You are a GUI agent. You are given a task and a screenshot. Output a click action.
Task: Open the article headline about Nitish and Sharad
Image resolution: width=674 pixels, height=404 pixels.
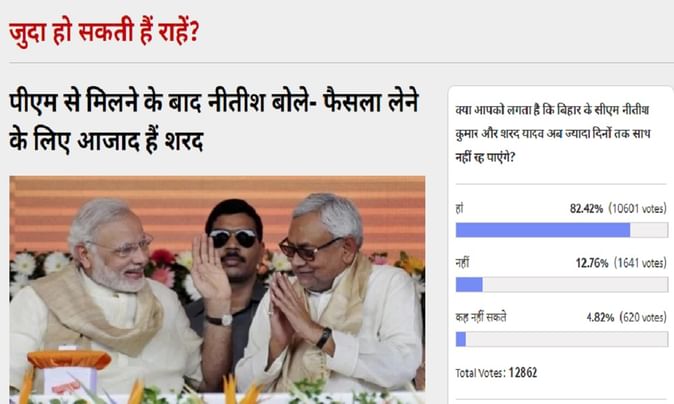pyautogui.click(x=214, y=121)
